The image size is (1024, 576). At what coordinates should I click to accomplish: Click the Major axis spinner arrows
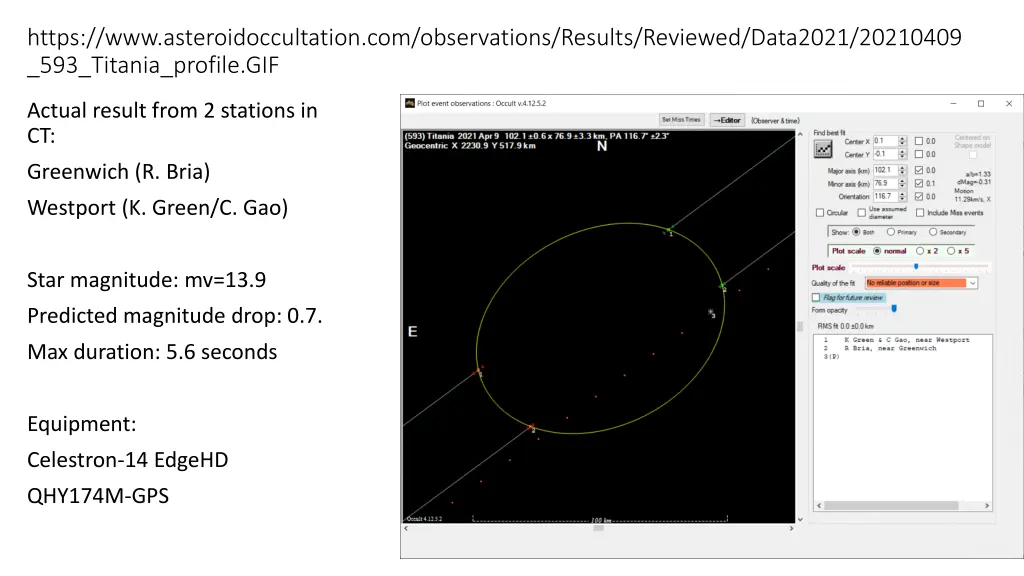[x=903, y=170]
